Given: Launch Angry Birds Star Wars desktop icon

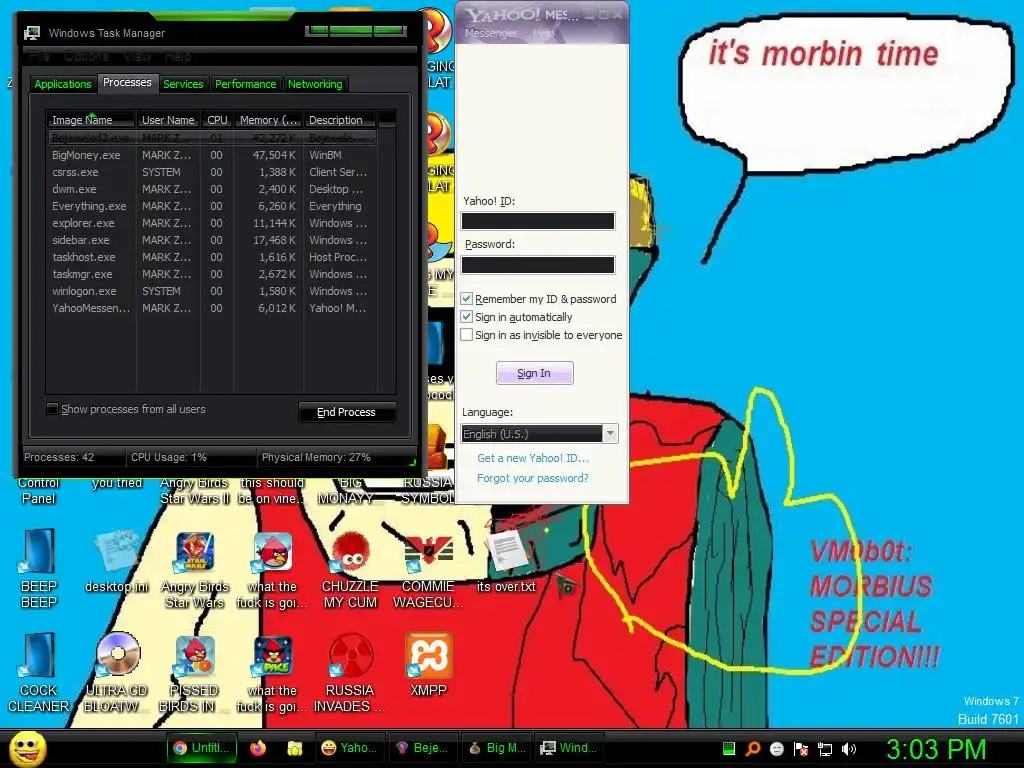Looking at the screenshot, I should 195,569.
